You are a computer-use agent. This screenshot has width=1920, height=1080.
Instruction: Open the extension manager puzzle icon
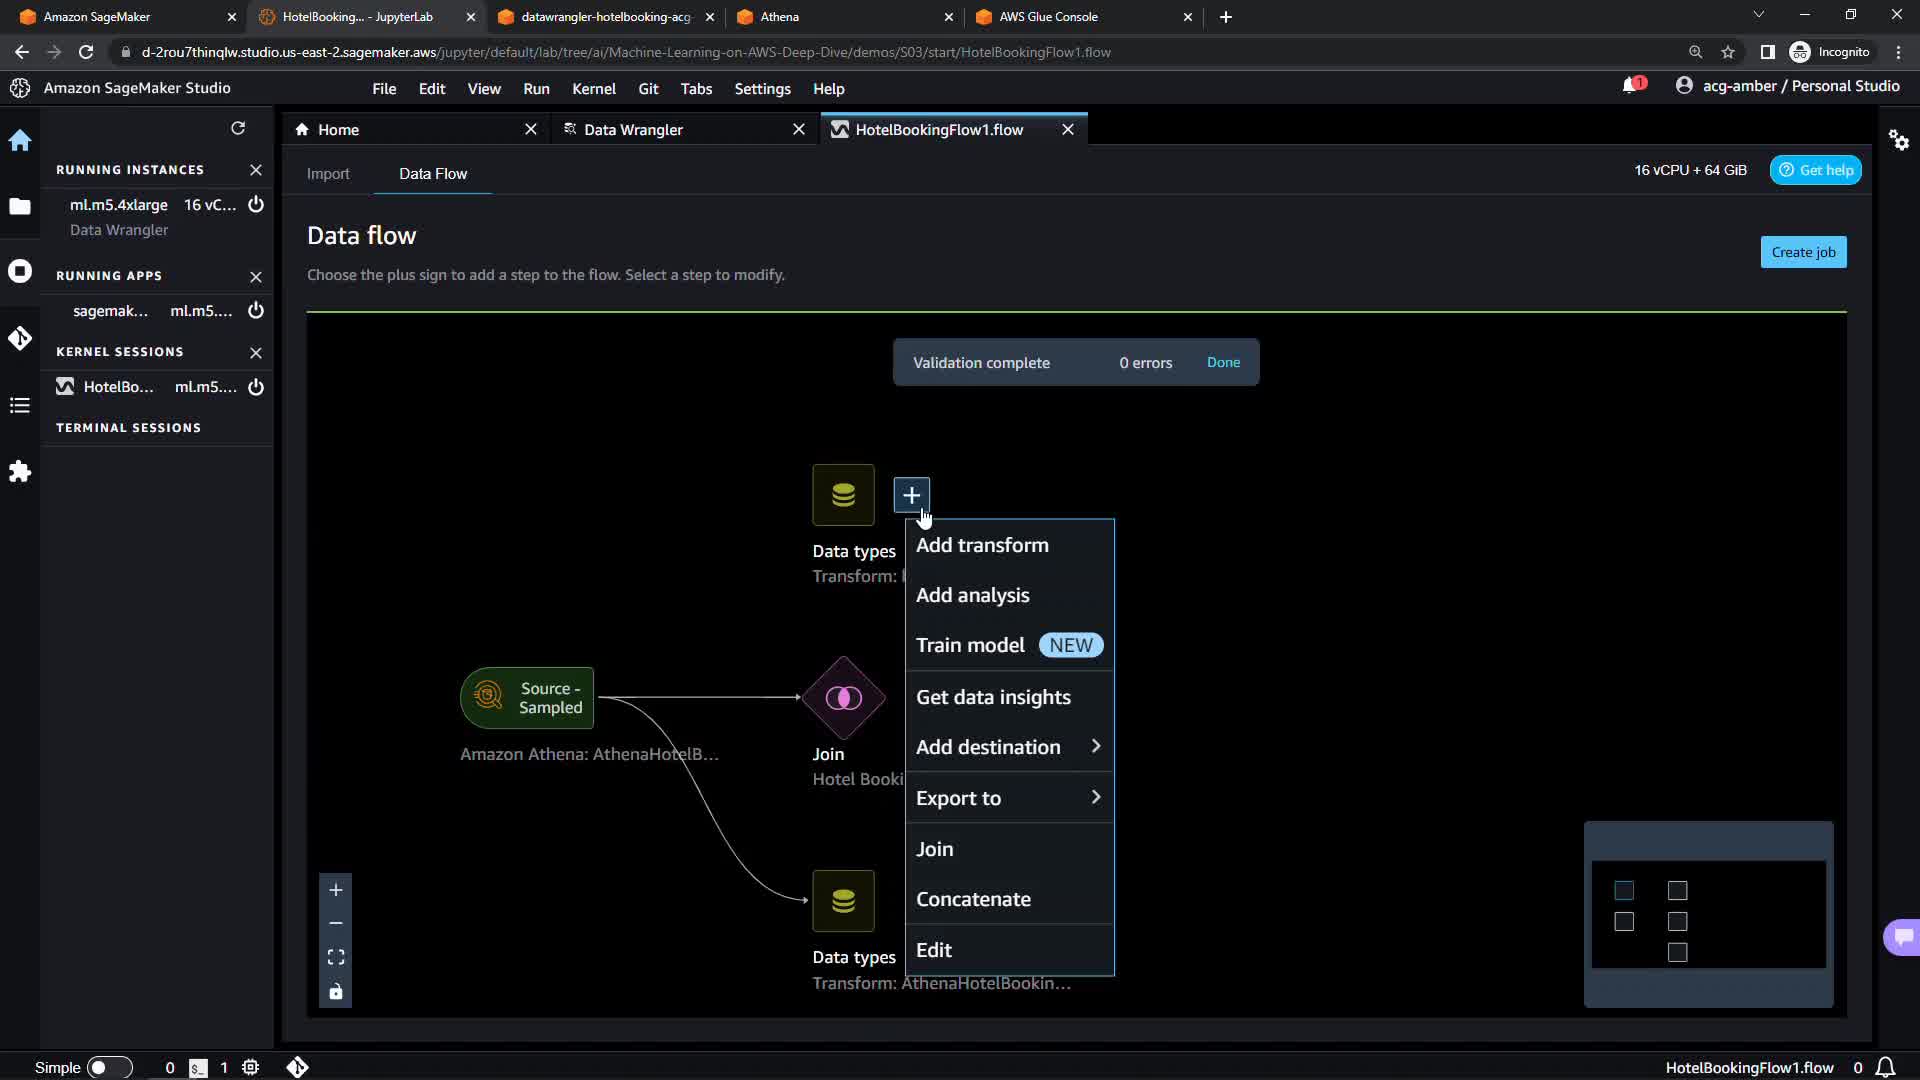click(x=20, y=472)
